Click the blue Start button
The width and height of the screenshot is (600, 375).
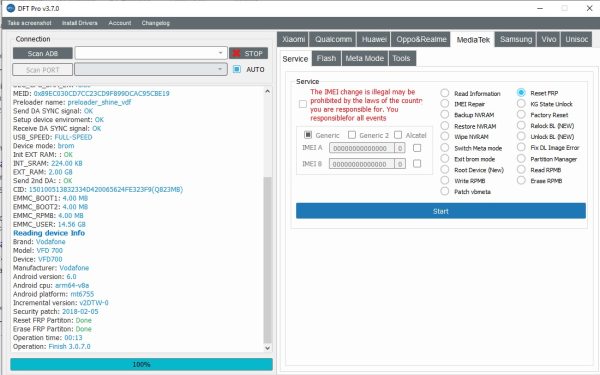pos(441,211)
